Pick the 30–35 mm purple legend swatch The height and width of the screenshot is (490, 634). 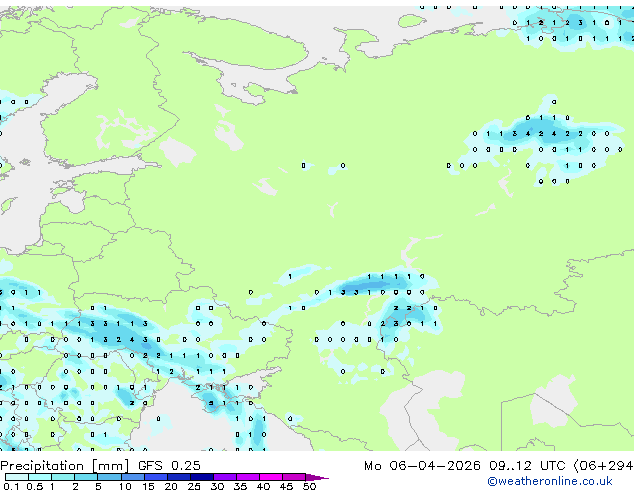pyautogui.click(x=225, y=477)
